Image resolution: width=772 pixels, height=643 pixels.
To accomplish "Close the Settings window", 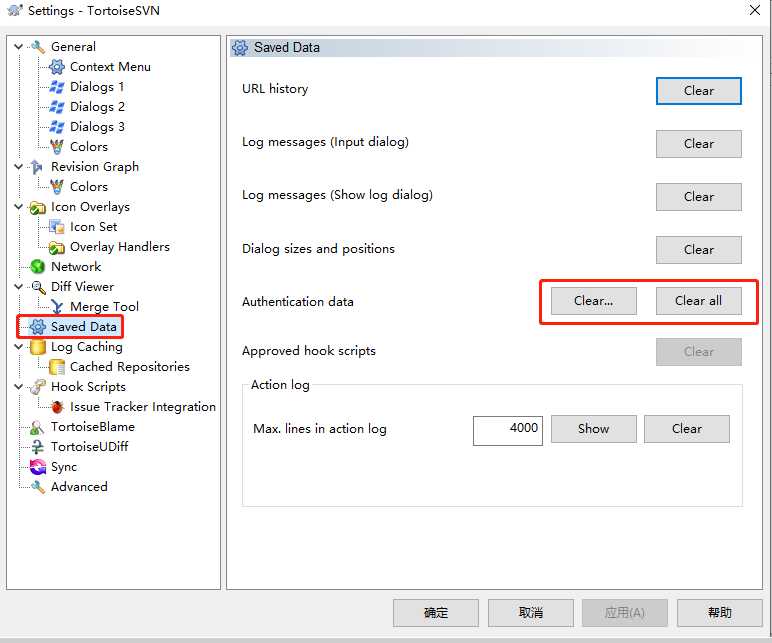I will [x=755, y=10].
